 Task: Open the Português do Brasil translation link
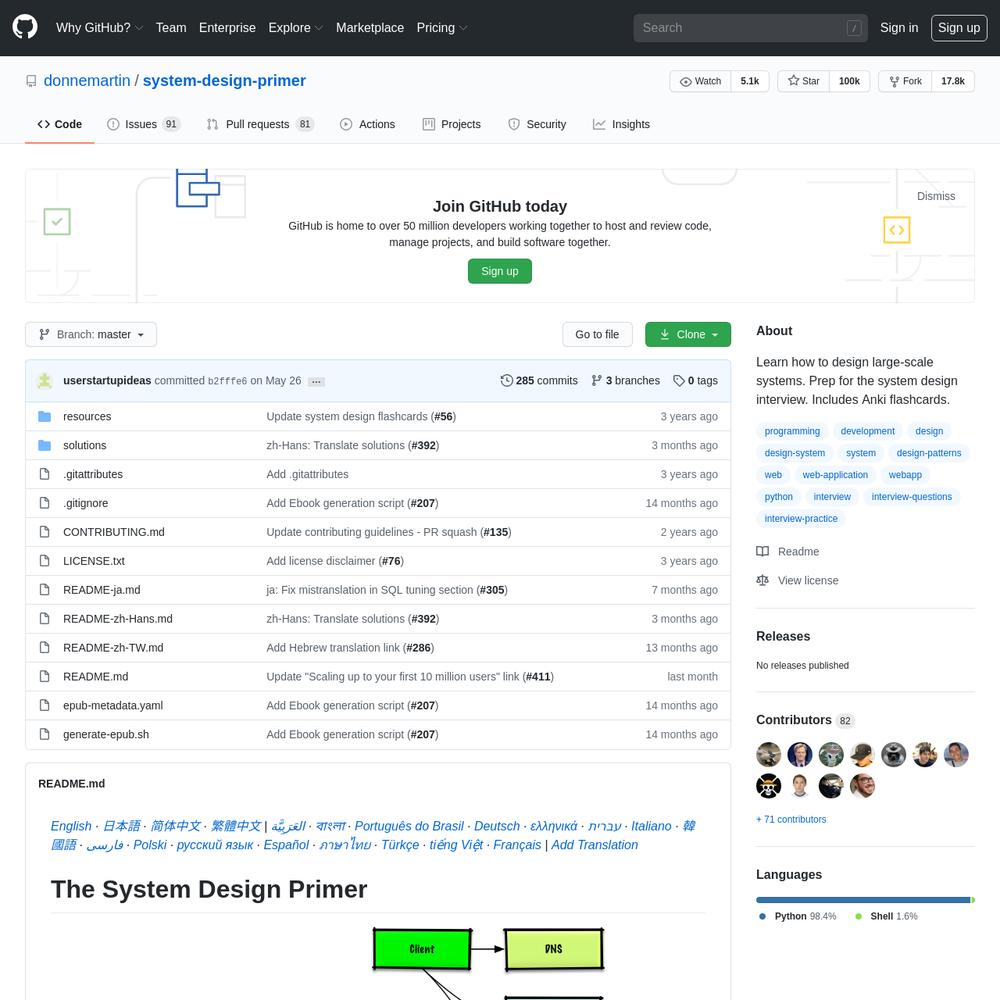pyautogui.click(x=409, y=826)
